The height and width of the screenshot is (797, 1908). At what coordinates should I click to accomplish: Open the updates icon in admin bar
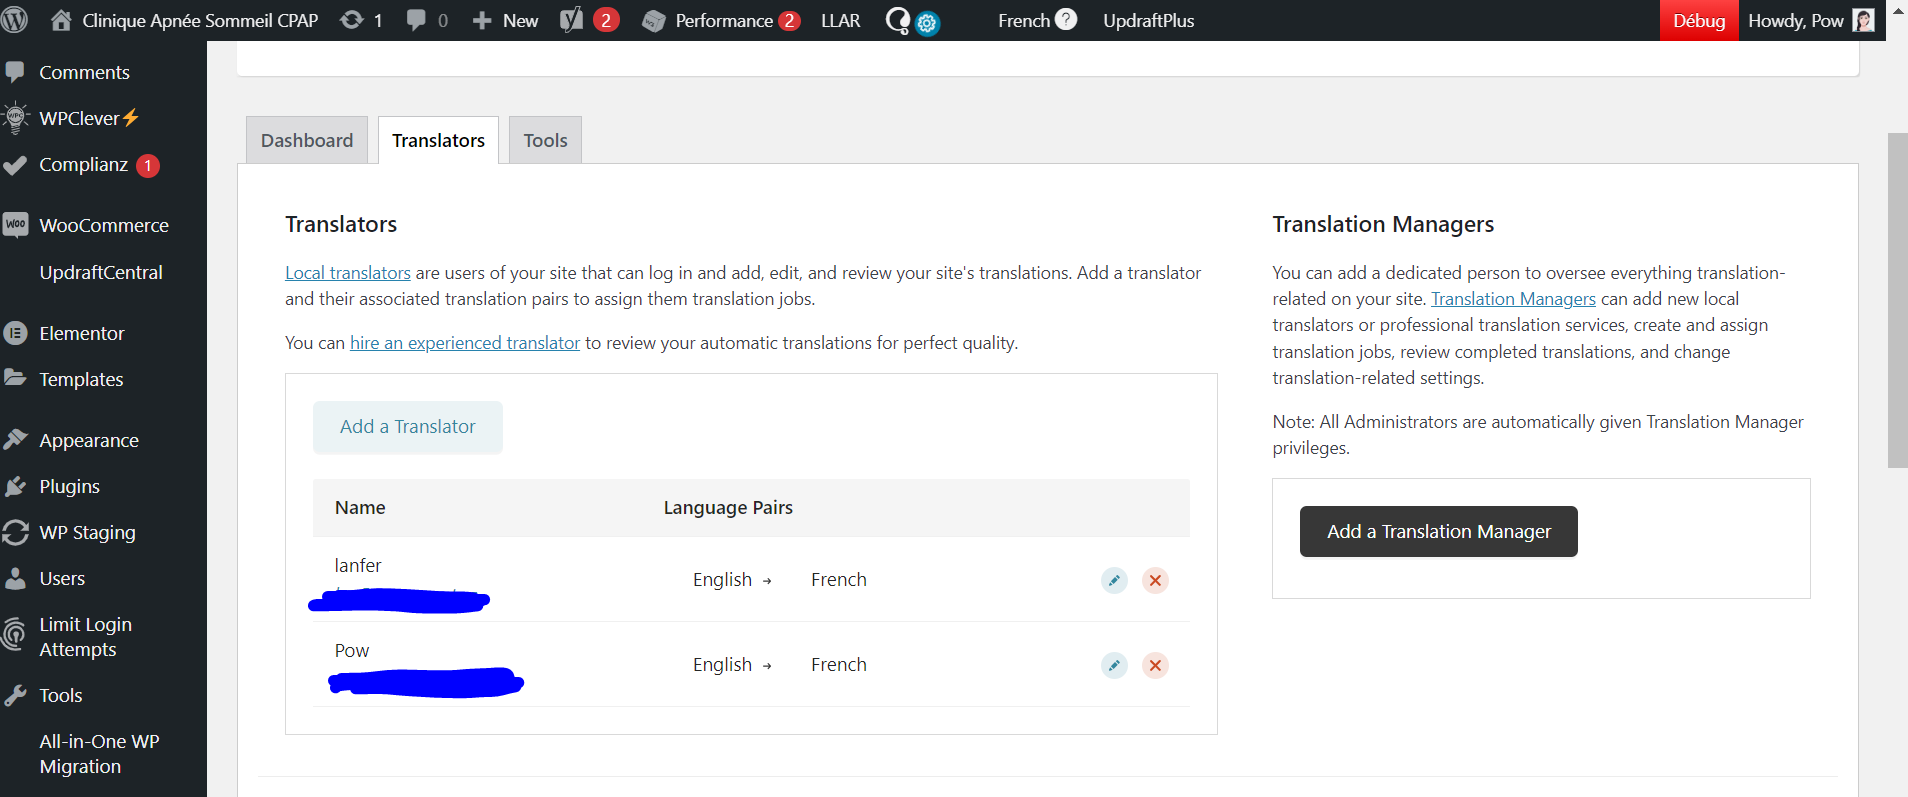[361, 20]
